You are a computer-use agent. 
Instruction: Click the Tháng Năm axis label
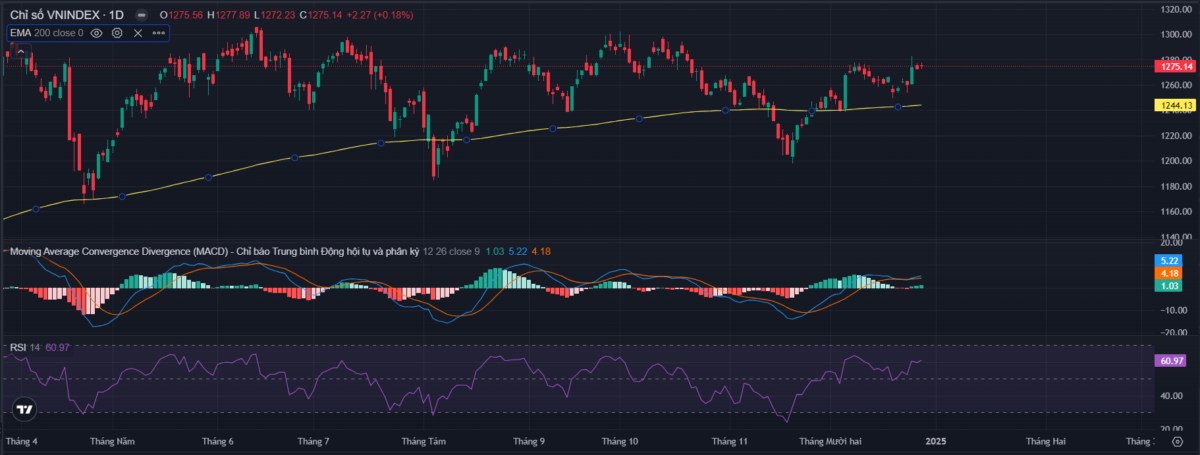tap(111, 441)
